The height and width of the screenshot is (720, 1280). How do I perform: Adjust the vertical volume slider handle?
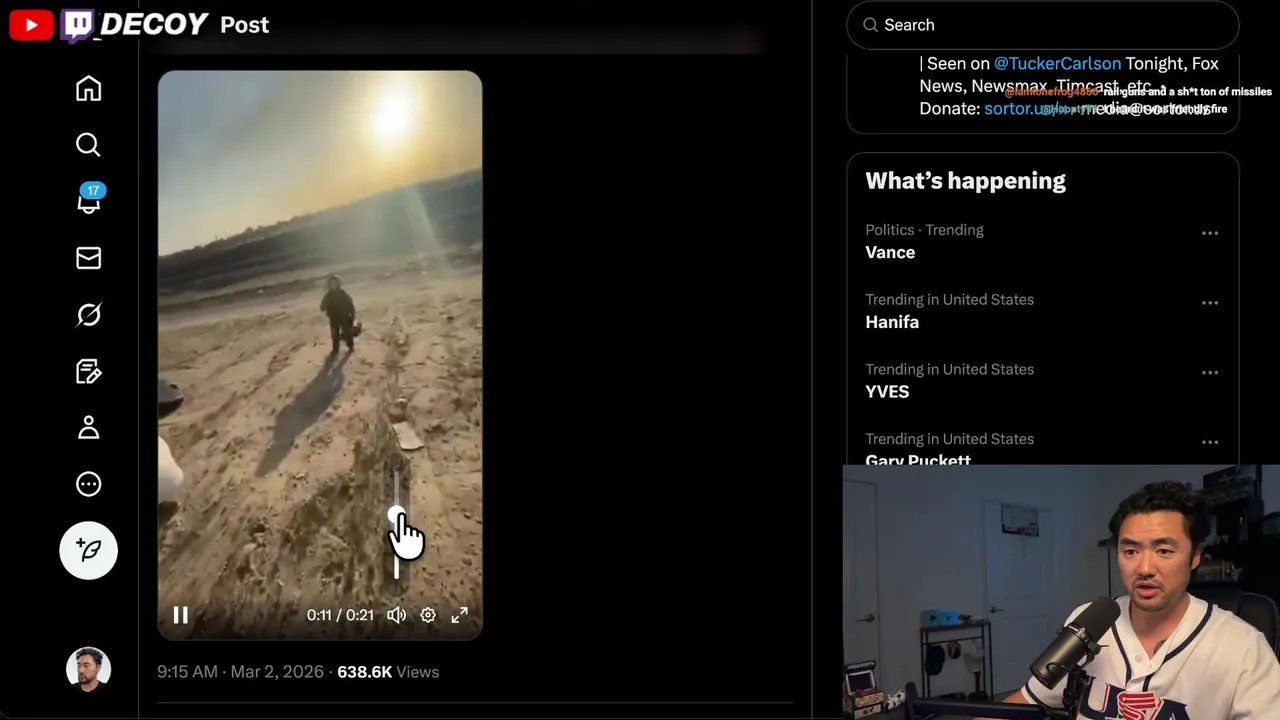(397, 514)
